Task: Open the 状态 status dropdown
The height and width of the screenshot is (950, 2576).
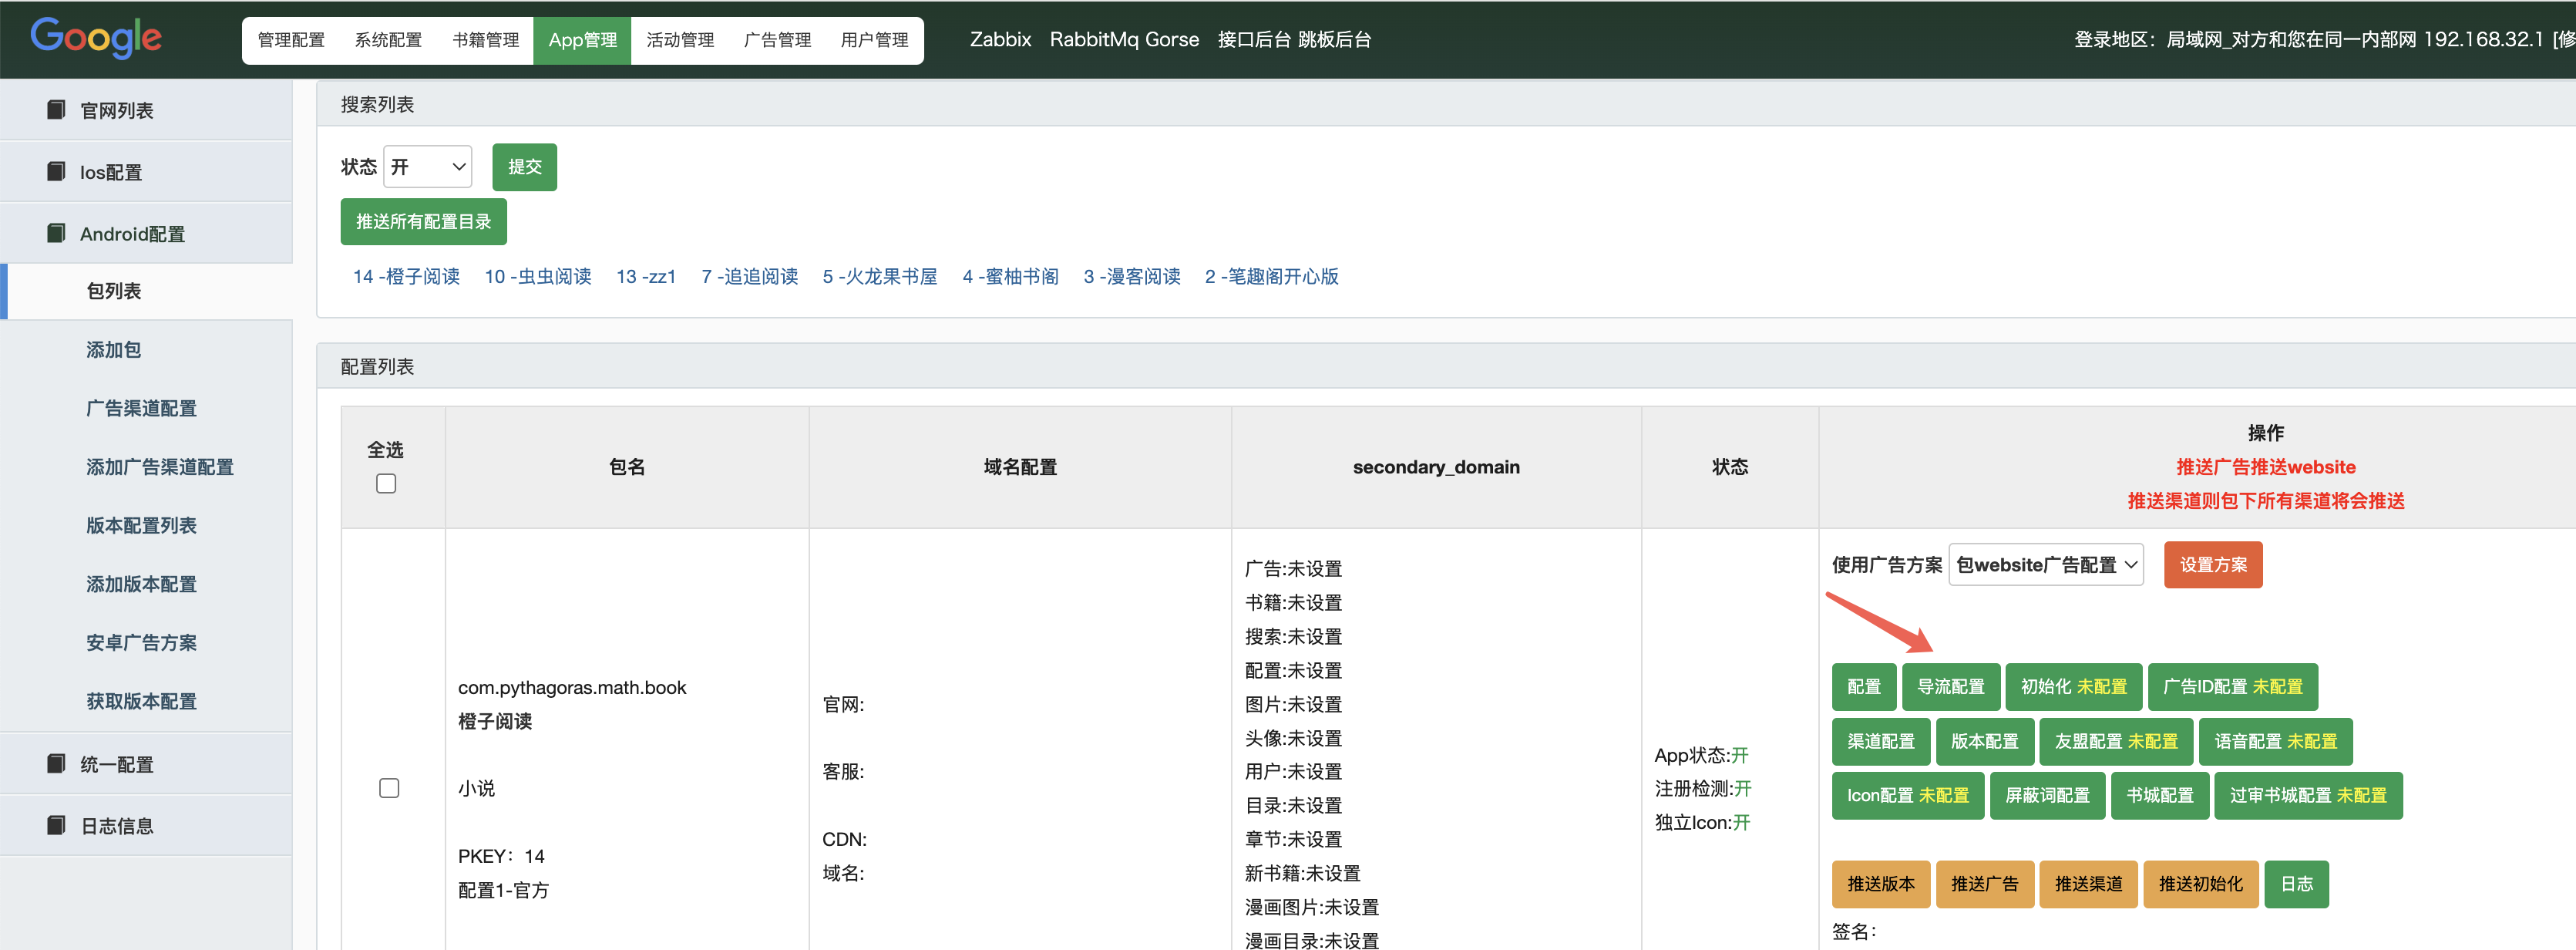Action: pyautogui.click(x=428, y=167)
